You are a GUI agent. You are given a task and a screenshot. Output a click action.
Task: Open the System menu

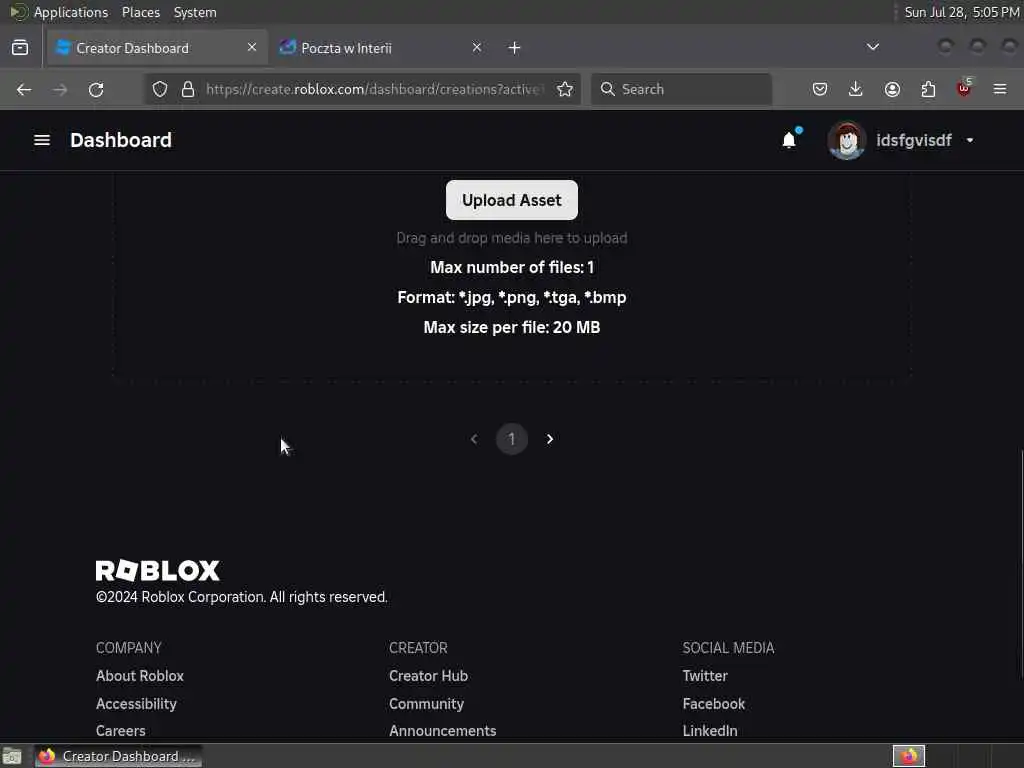(195, 12)
